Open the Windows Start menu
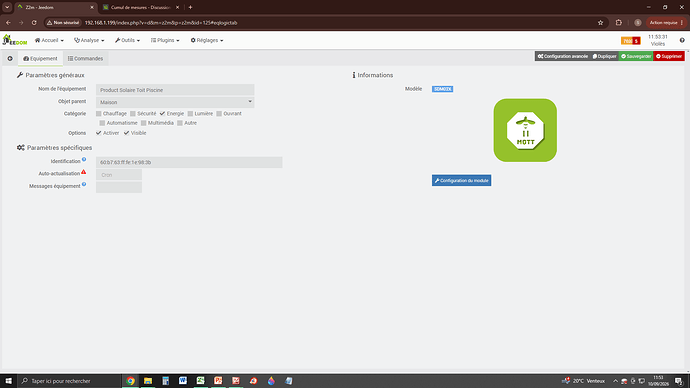The width and height of the screenshot is (690, 388). [8, 381]
